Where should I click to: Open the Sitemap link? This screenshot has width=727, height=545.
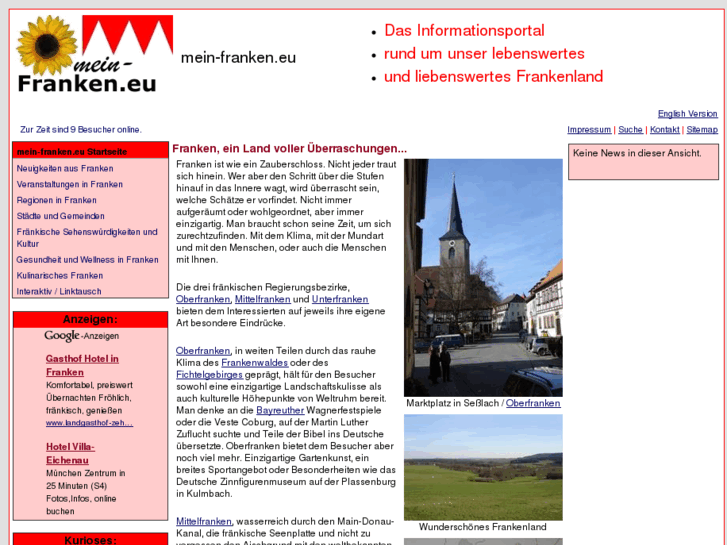702,129
